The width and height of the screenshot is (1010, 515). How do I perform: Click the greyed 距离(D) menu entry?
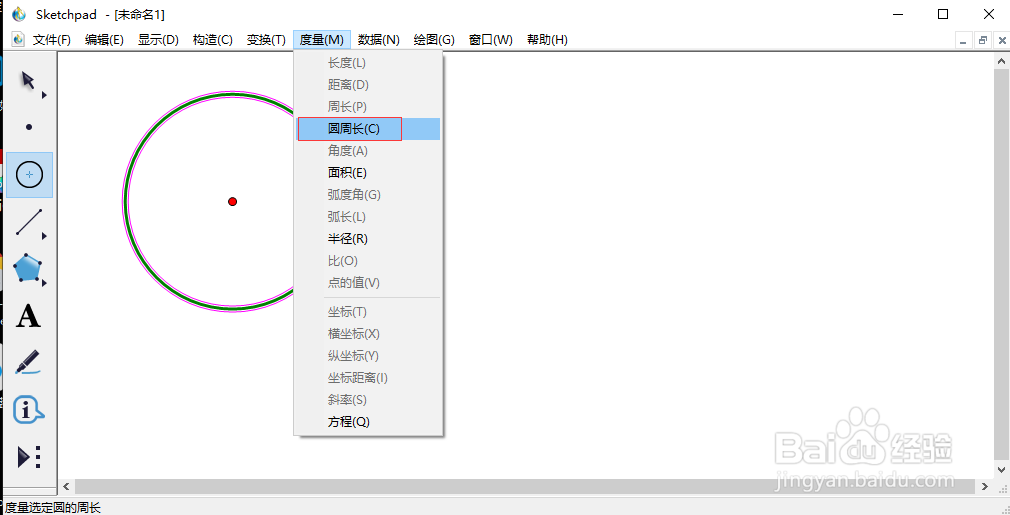click(368, 85)
